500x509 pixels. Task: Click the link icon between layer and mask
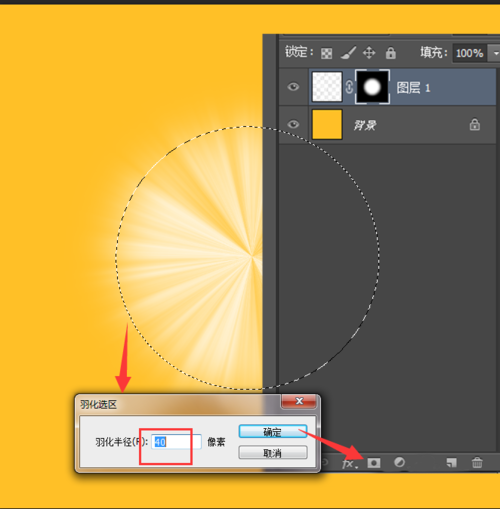(x=349, y=87)
